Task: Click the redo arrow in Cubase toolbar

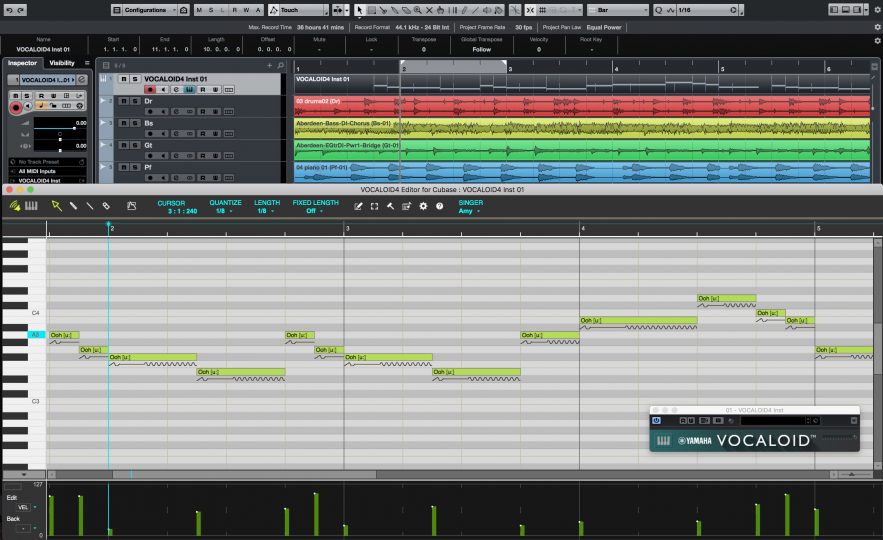Action: coord(20,10)
